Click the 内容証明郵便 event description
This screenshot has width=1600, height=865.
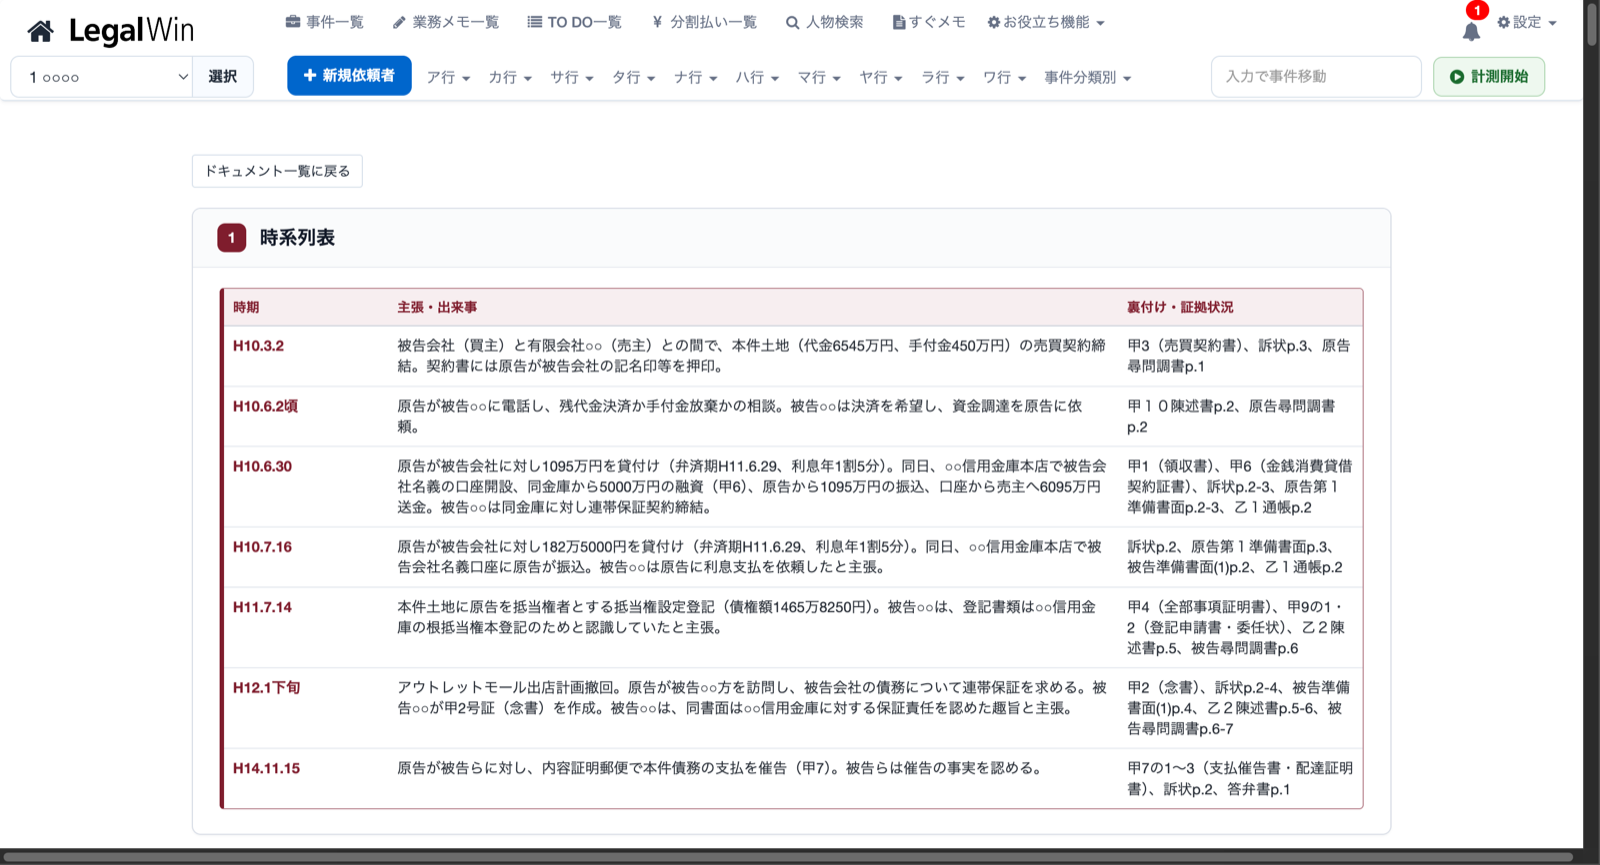point(720,768)
